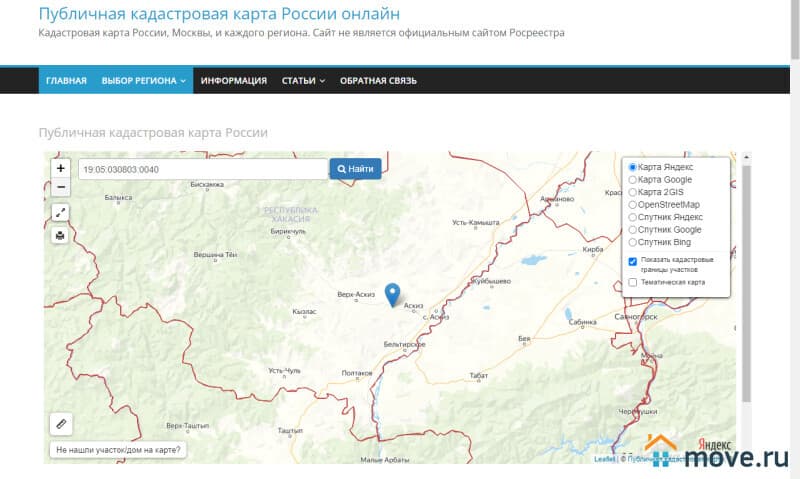Select Карта Google radio option
800x479 pixels.
click(633, 180)
